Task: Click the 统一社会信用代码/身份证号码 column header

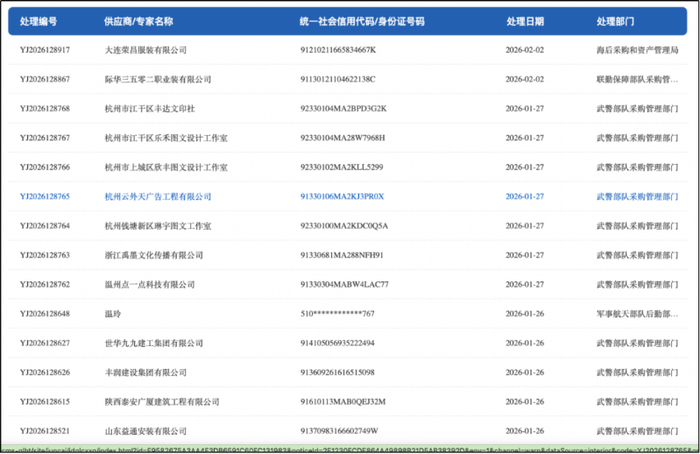Action: tap(362, 21)
